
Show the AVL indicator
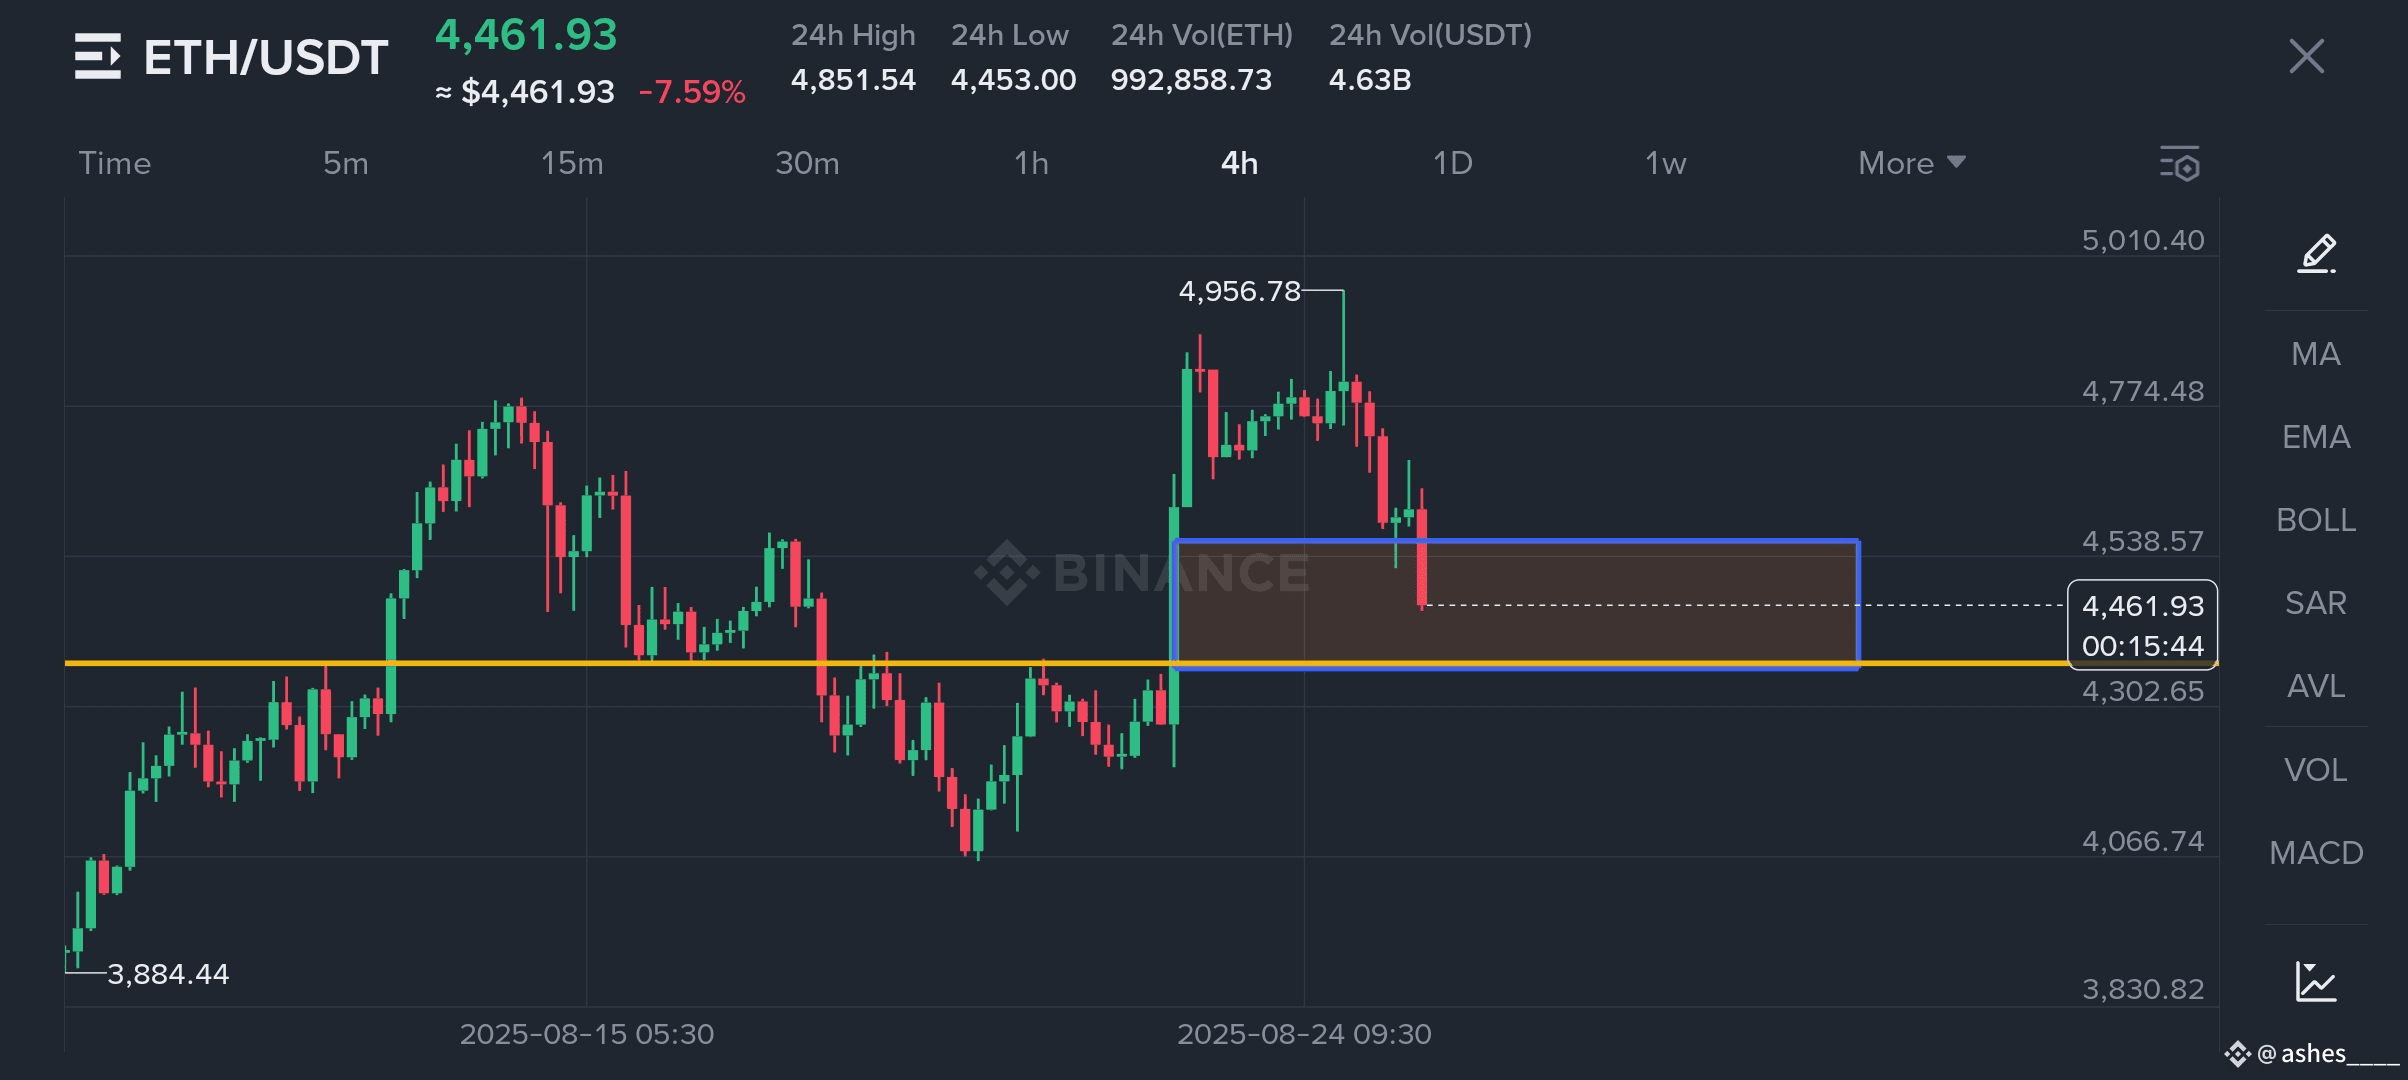[x=2316, y=686]
